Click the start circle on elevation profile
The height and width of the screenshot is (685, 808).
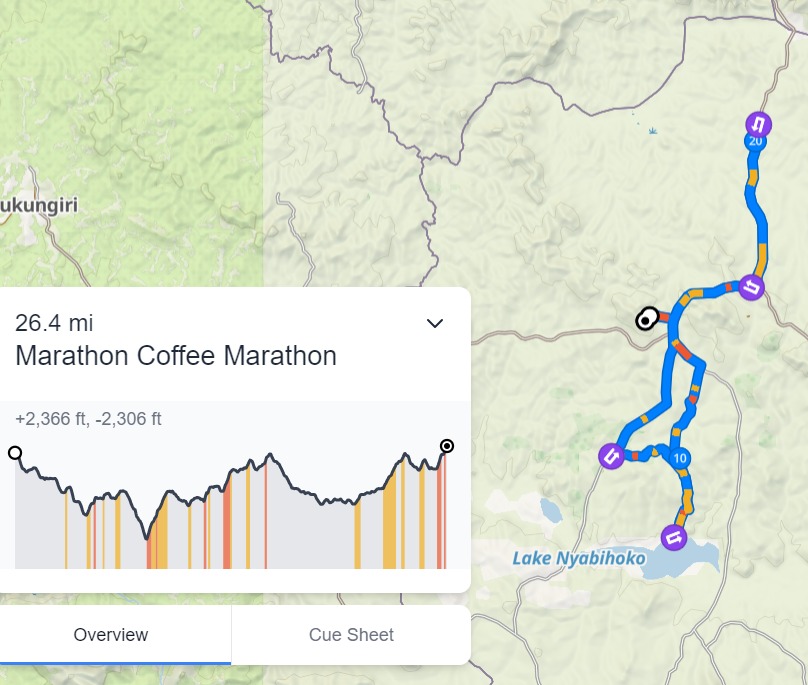(15, 453)
